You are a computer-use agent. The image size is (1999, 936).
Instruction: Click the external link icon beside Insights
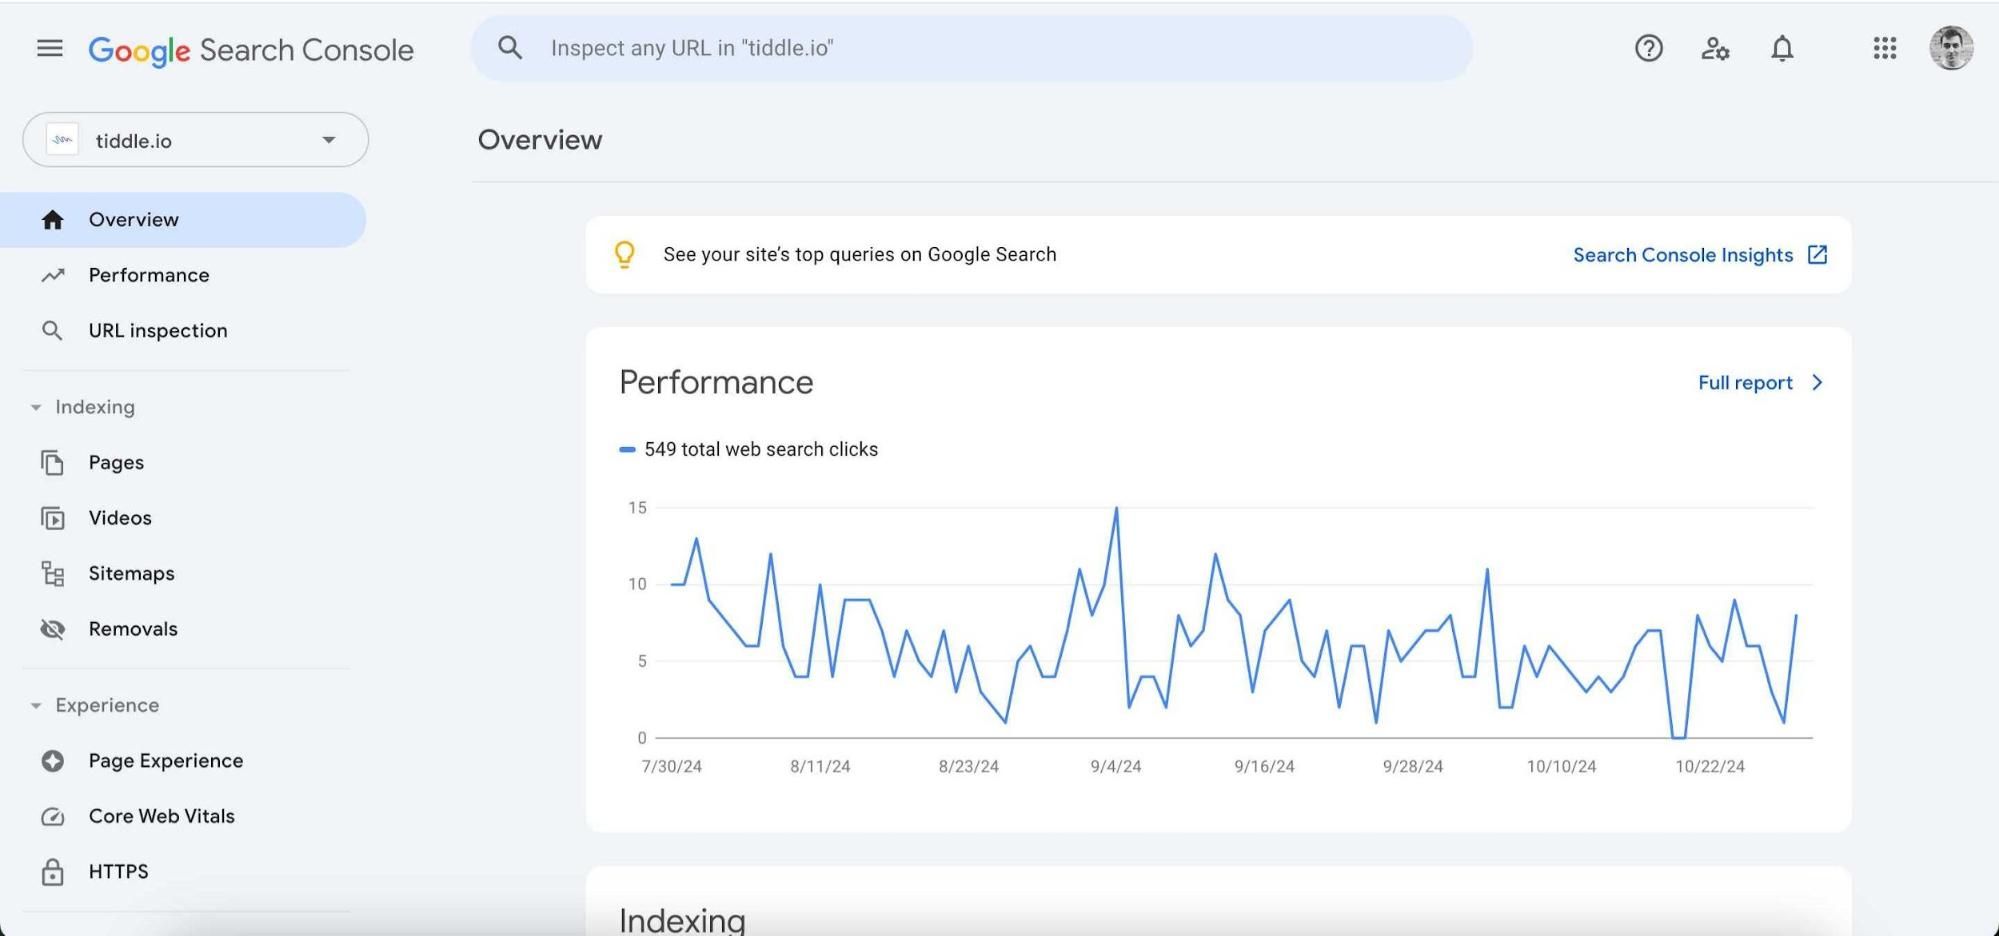1817,255
